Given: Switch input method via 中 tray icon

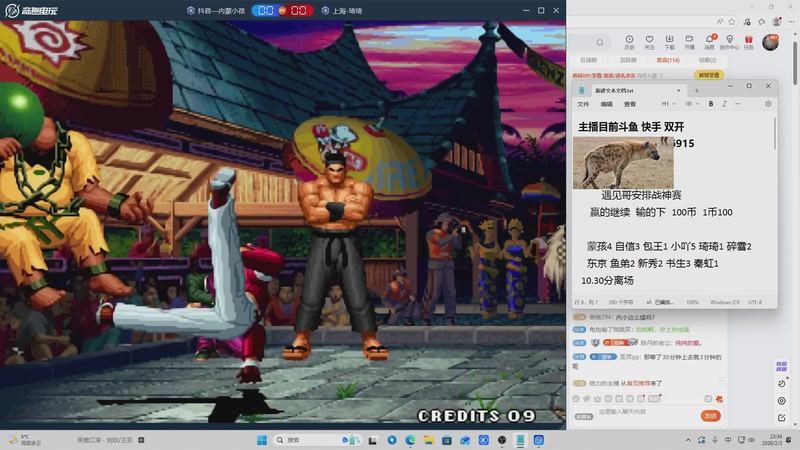Looking at the screenshot, I should 728,440.
